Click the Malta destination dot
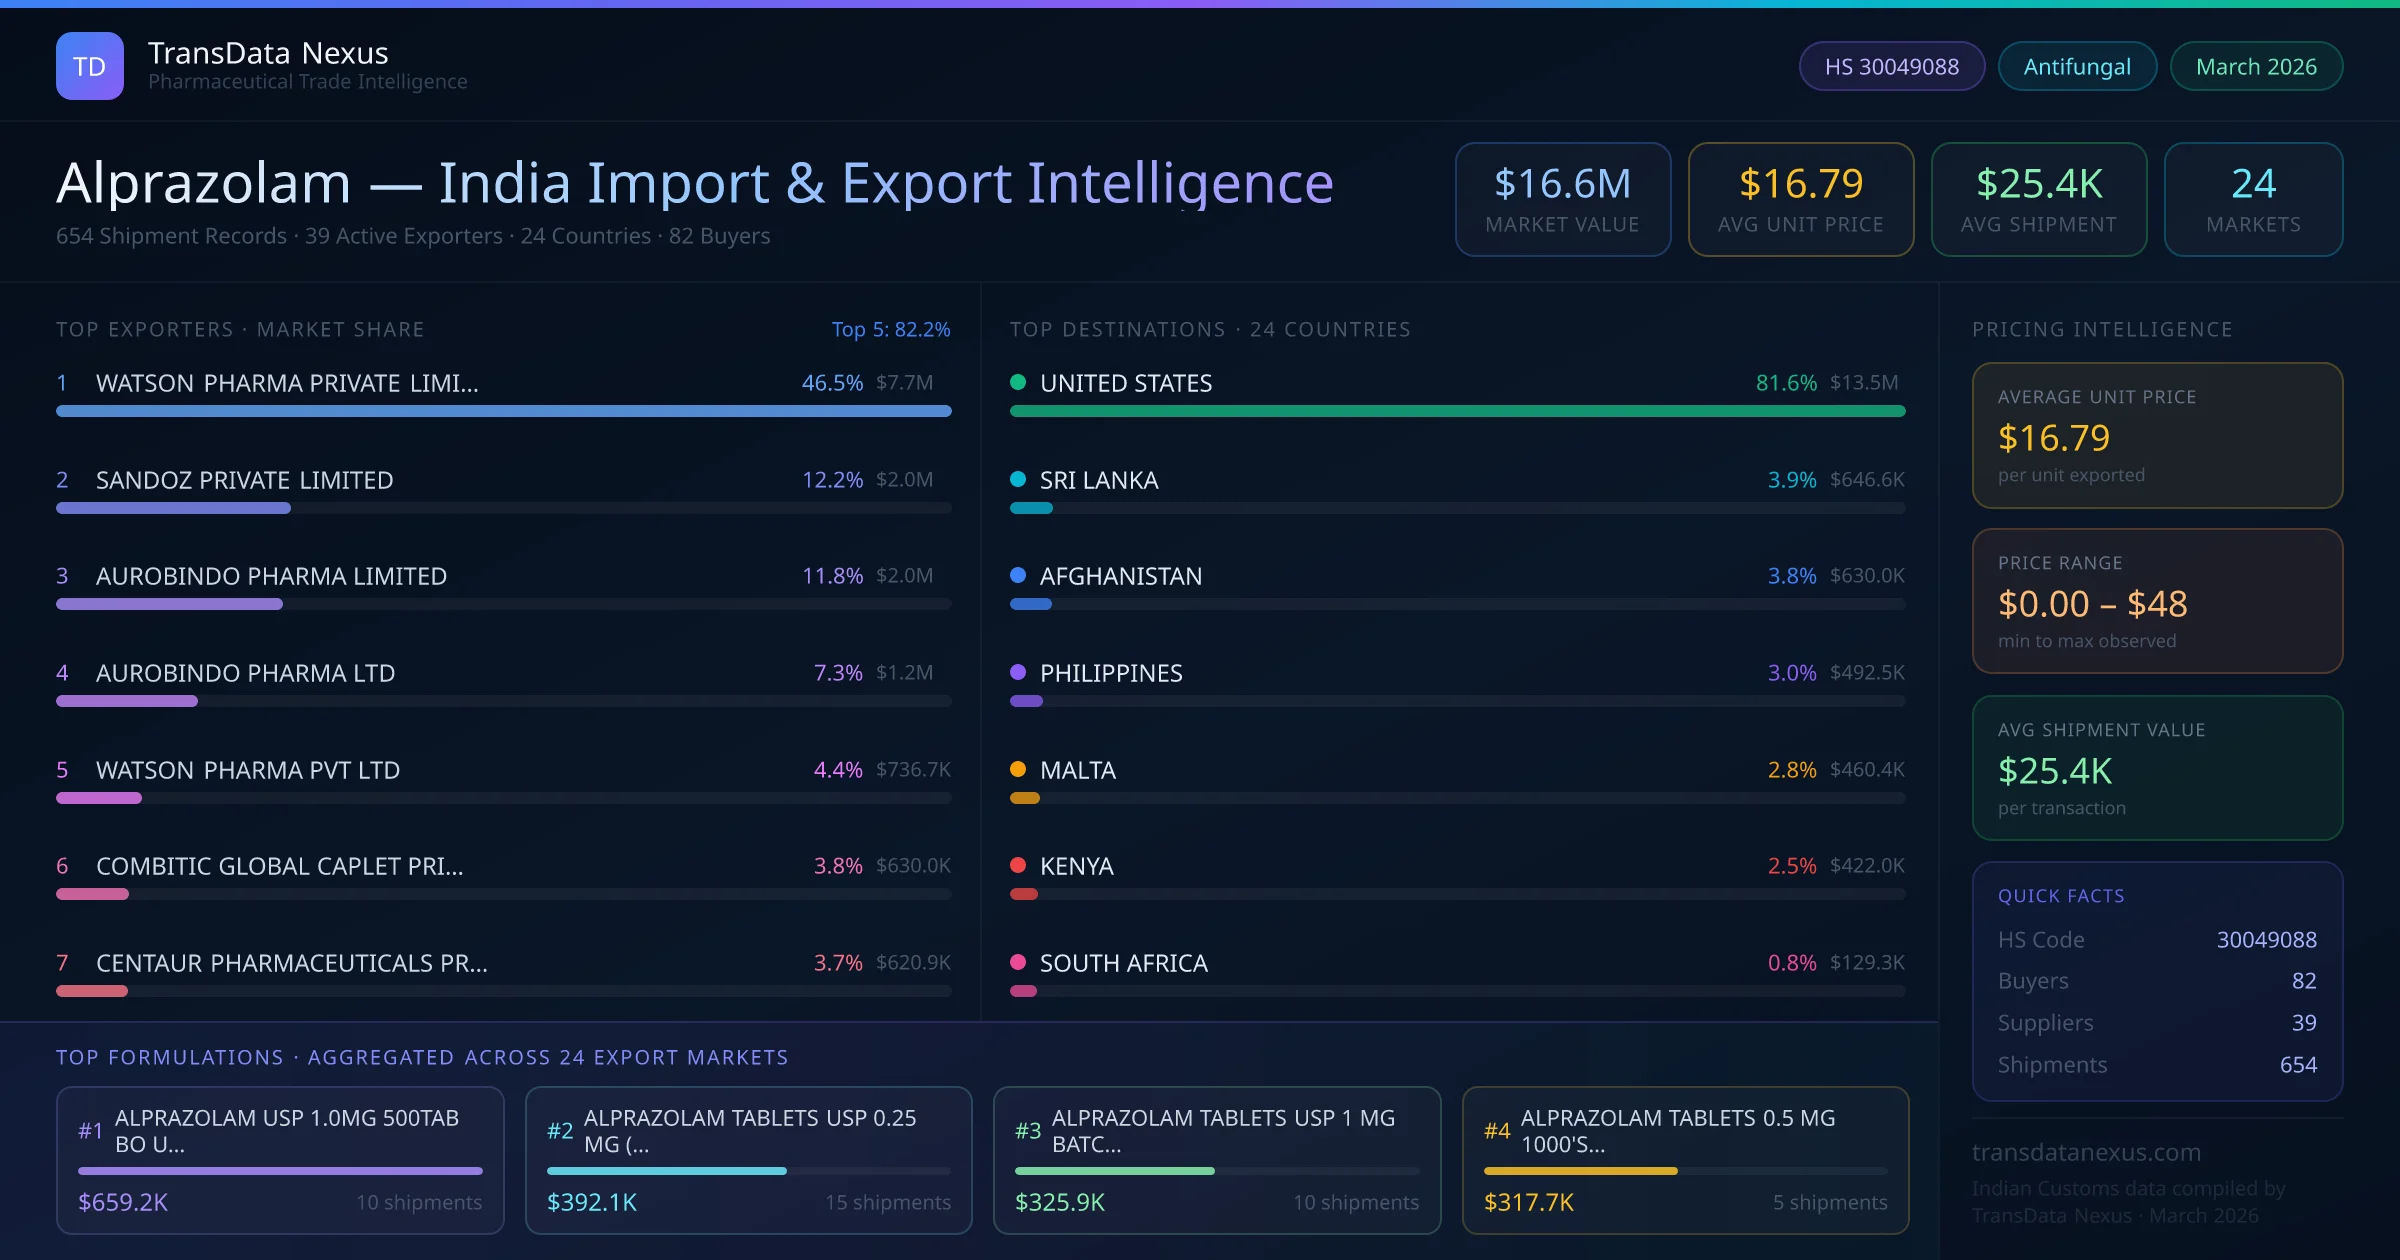The image size is (2400, 1260). [x=1018, y=770]
